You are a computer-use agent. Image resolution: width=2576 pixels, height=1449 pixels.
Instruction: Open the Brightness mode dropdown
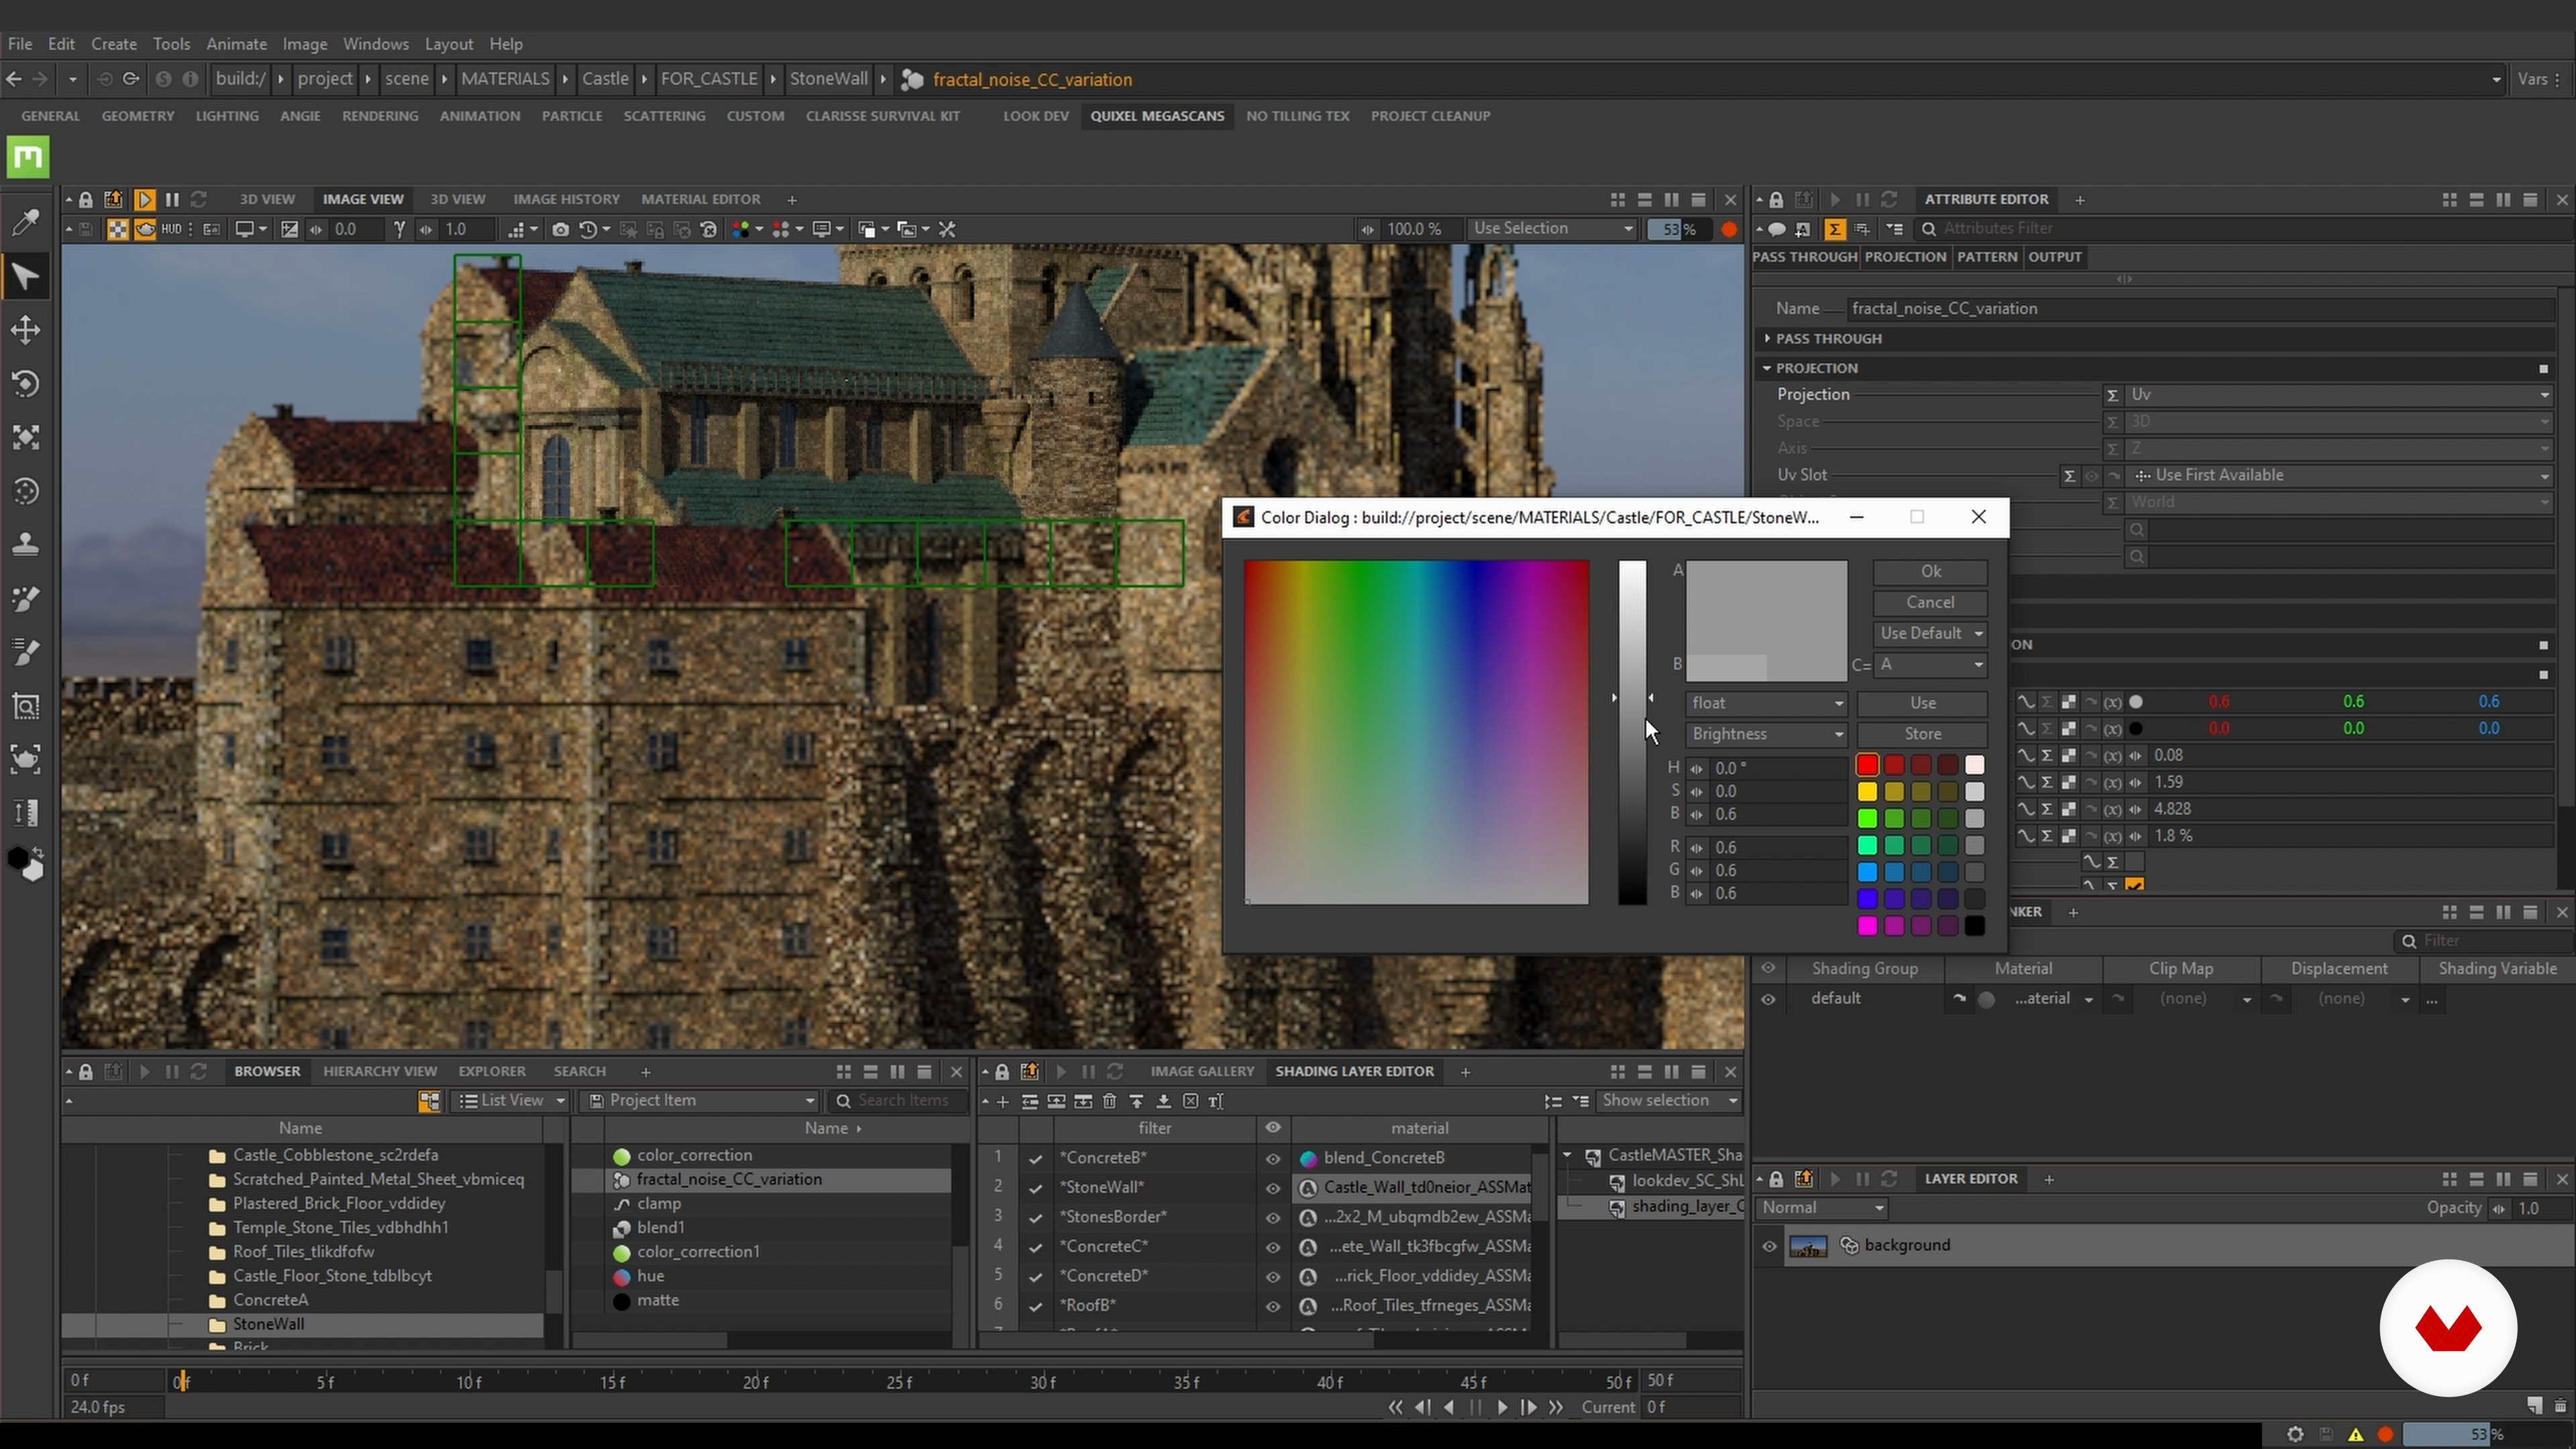pos(1766,734)
